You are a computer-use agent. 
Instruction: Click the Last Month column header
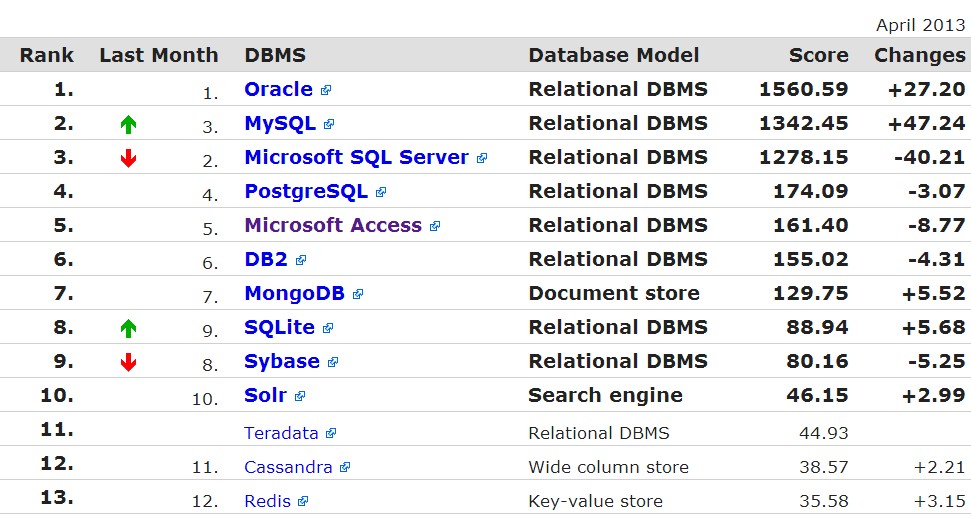(x=159, y=55)
